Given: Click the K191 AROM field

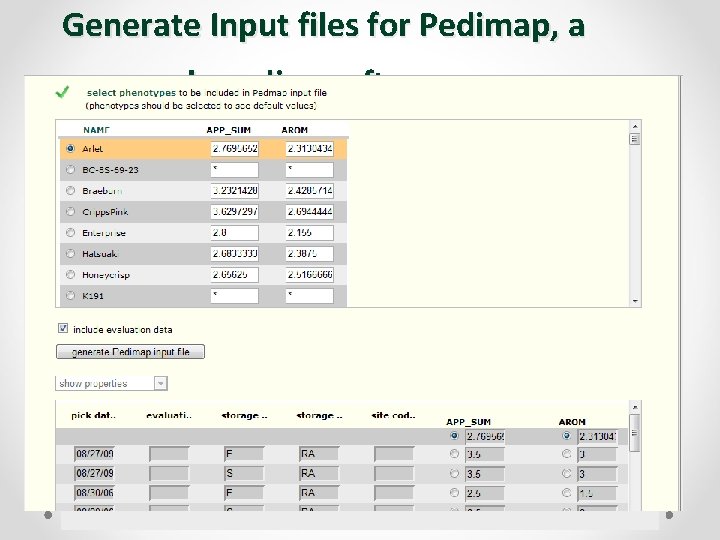Looking at the screenshot, I should point(309,296).
